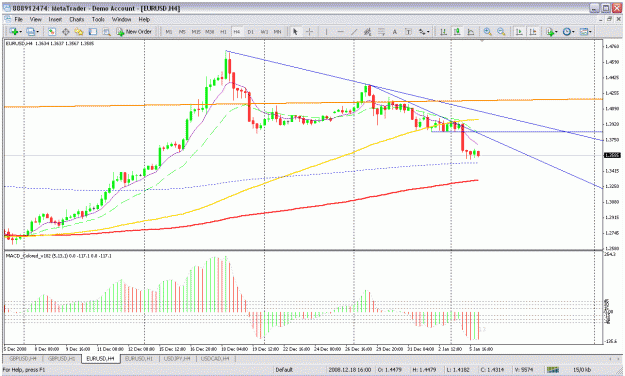
Task: Click the New Order button
Action: coord(134,31)
